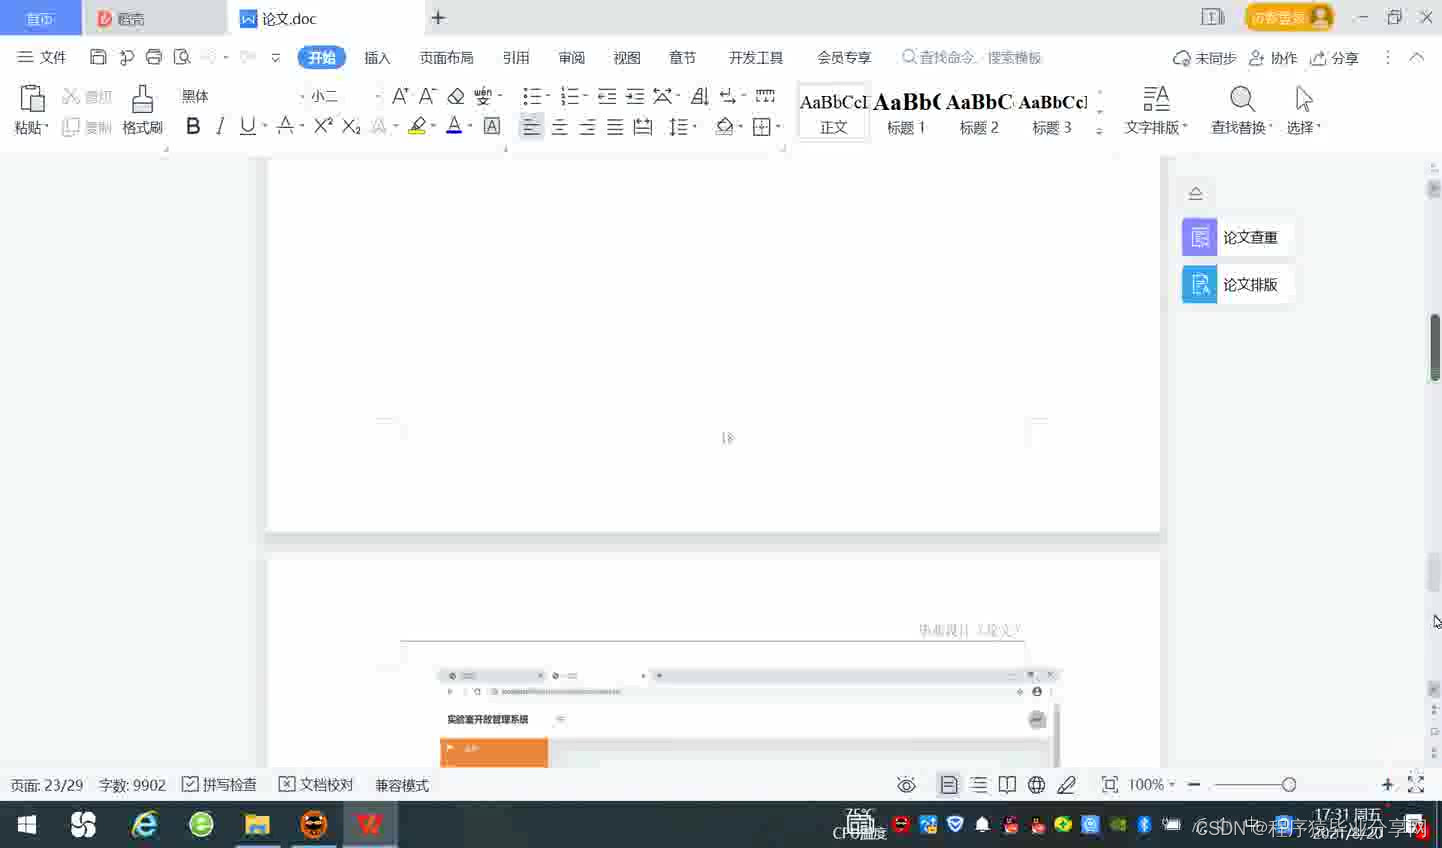
Task: Apply subscript X₂ formatting
Action: point(351,126)
